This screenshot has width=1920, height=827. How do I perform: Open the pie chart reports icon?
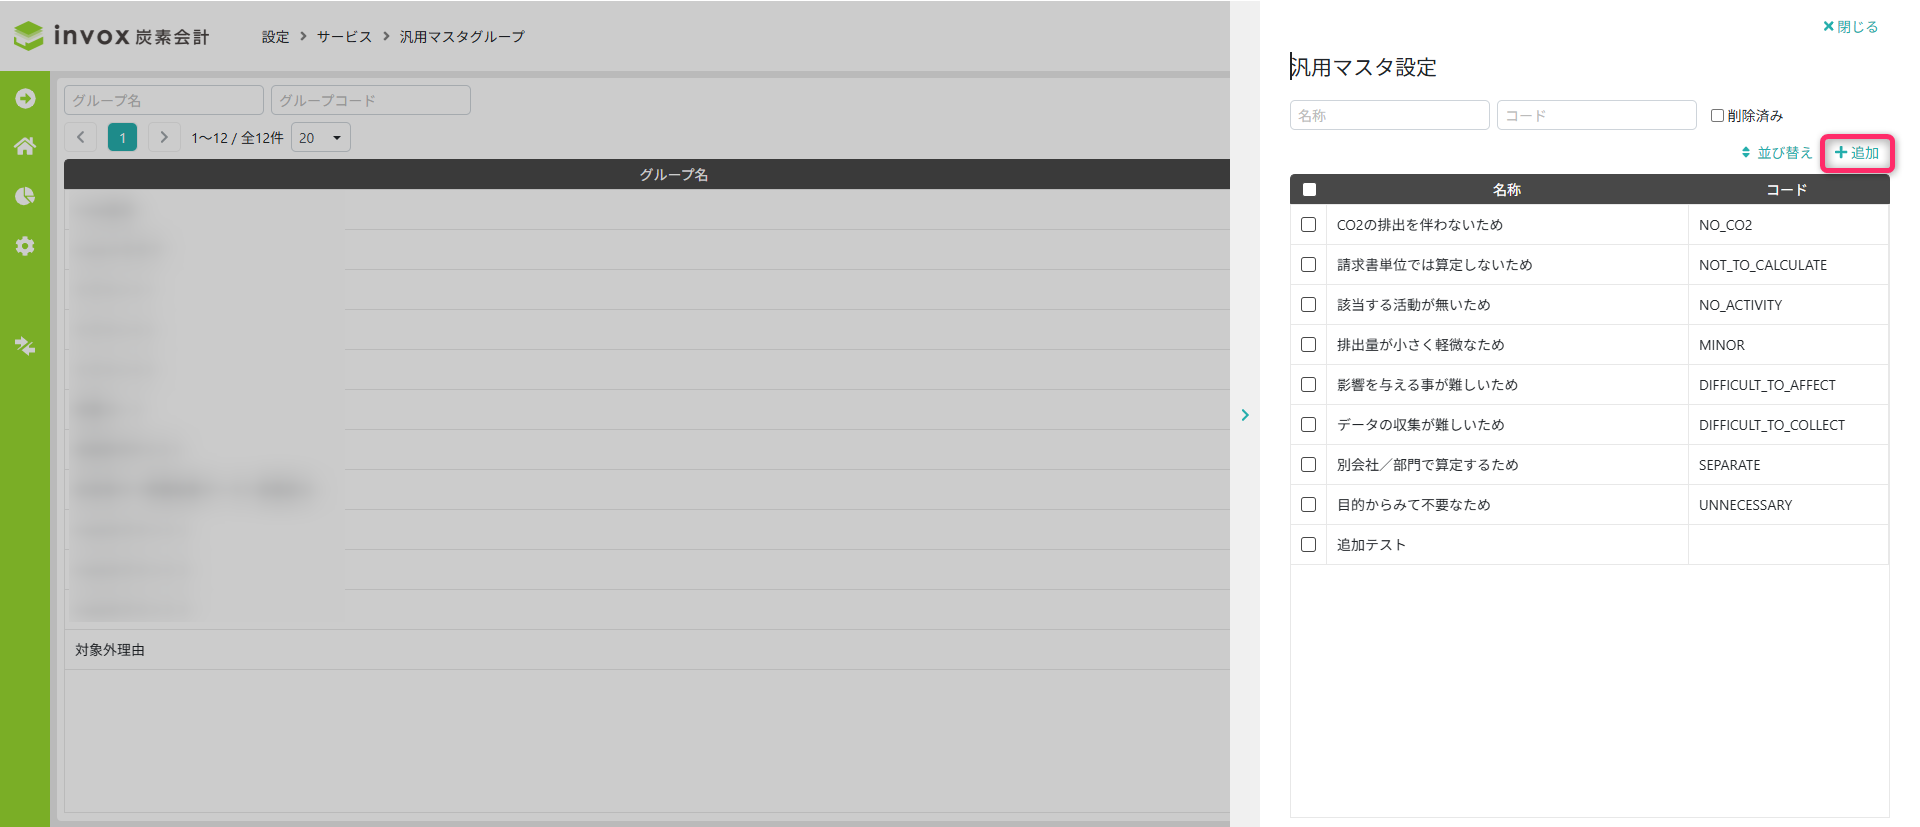click(x=25, y=196)
